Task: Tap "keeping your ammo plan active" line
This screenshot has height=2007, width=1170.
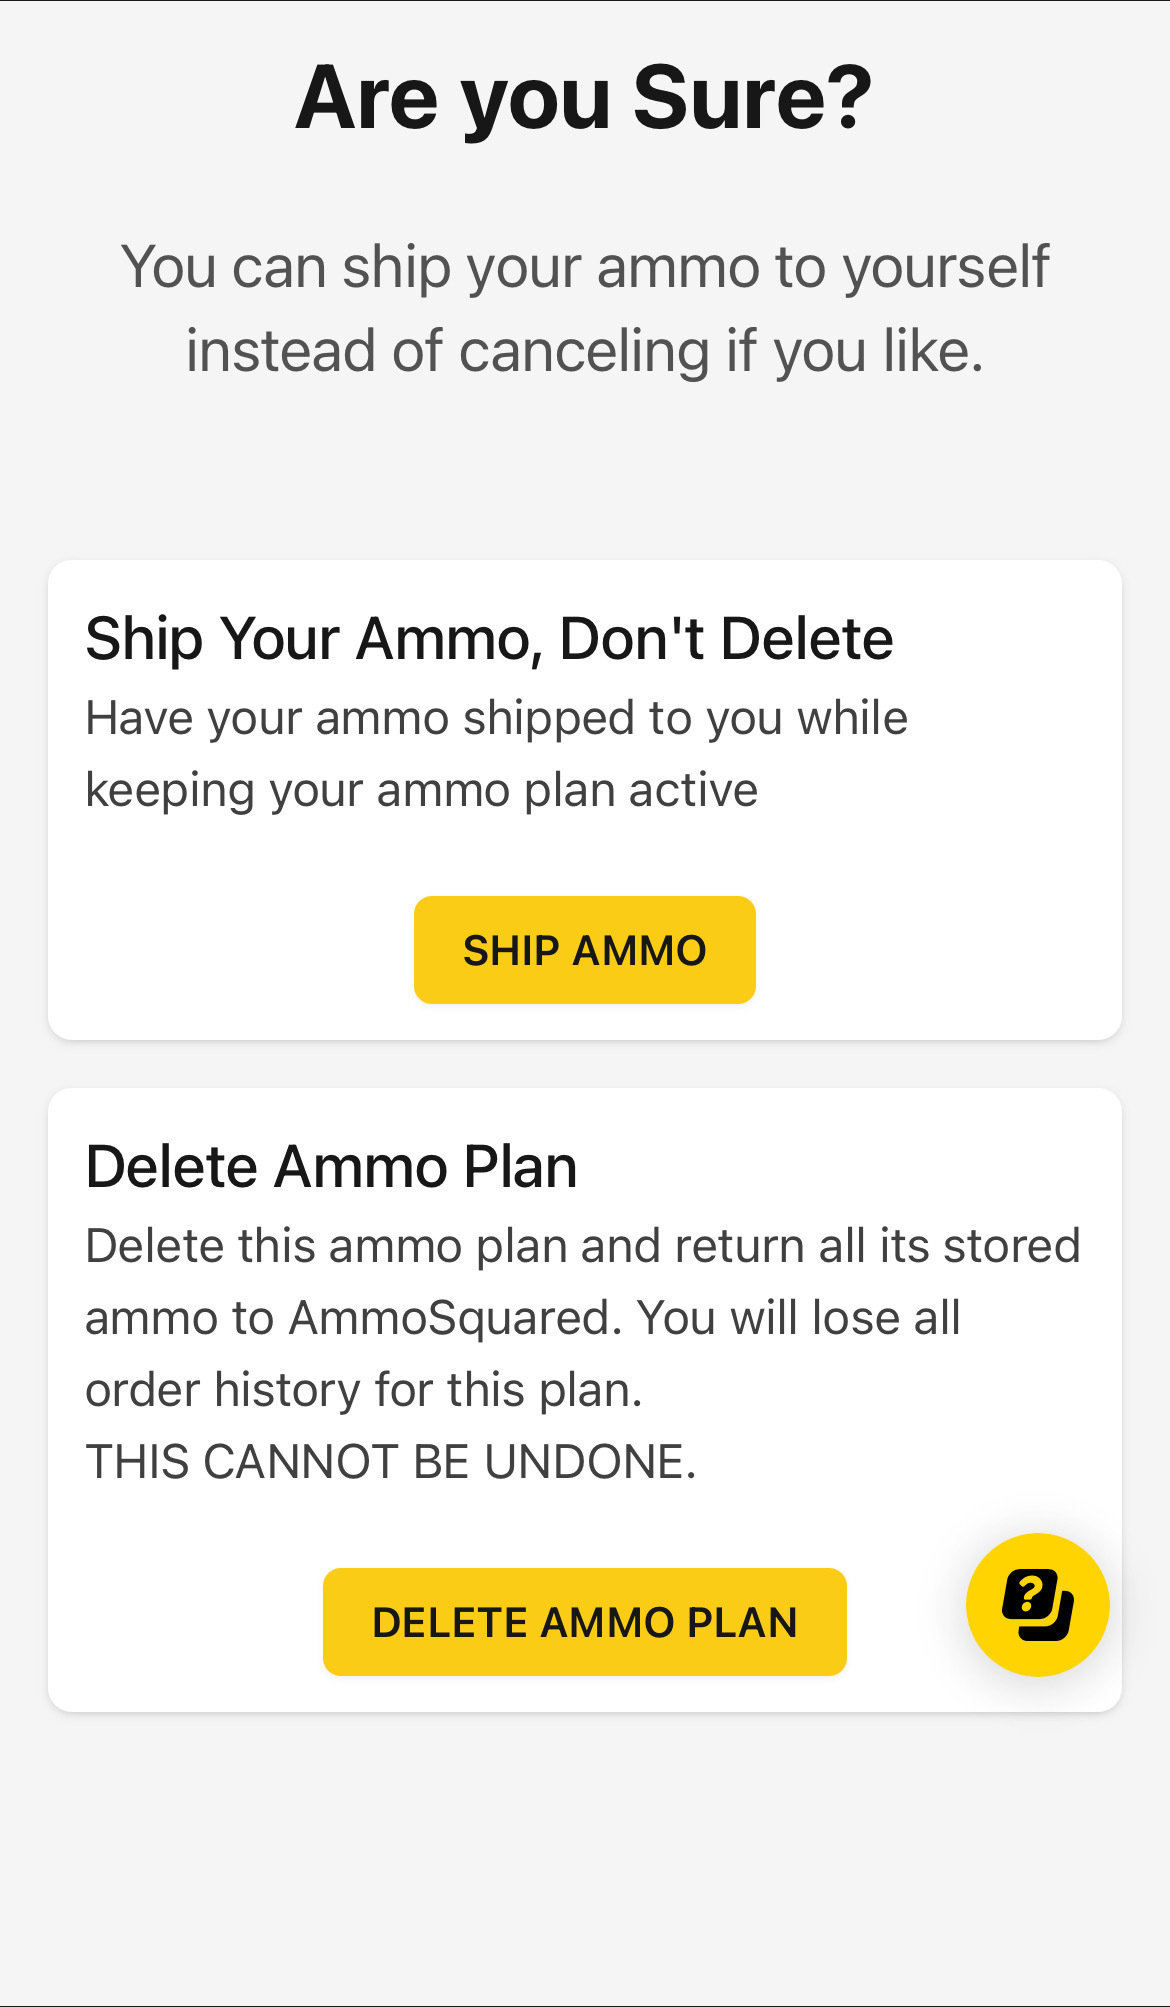Action: [x=422, y=790]
